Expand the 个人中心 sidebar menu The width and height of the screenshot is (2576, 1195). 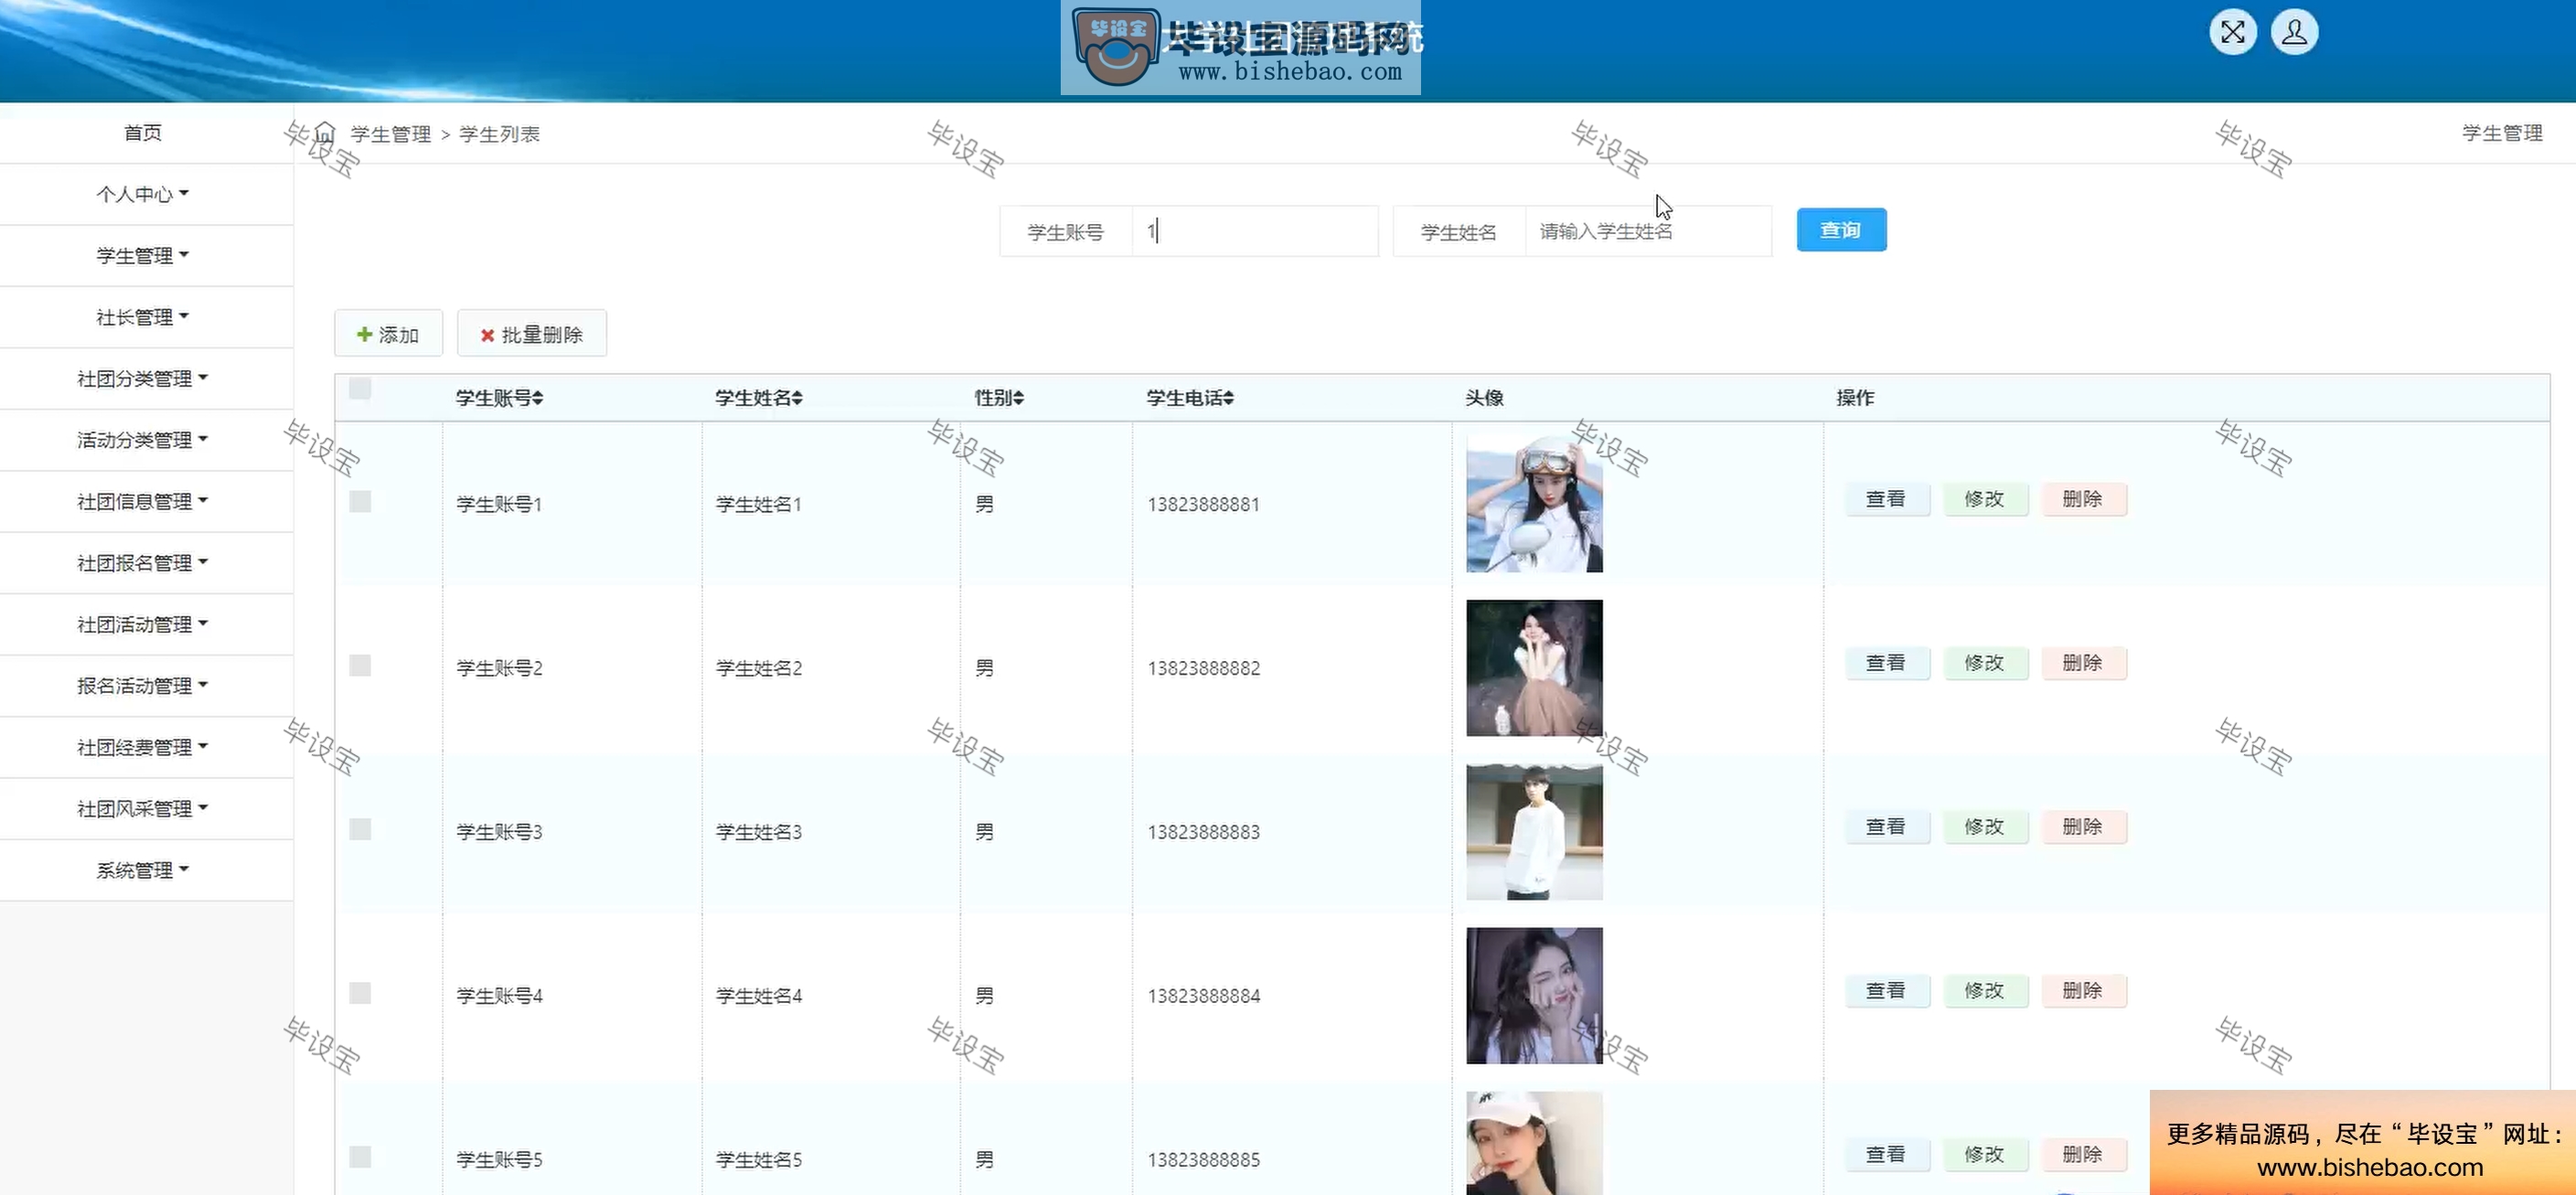(x=146, y=194)
